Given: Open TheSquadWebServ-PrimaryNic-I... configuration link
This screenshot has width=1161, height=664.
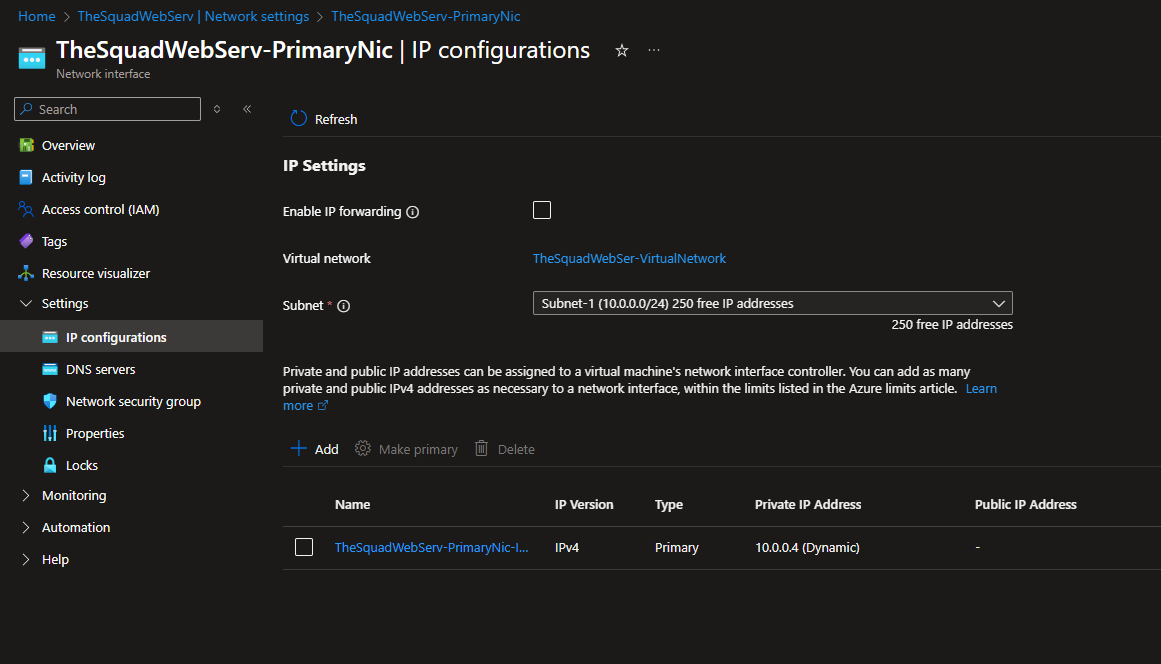Looking at the screenshot, I should (432, 548).
